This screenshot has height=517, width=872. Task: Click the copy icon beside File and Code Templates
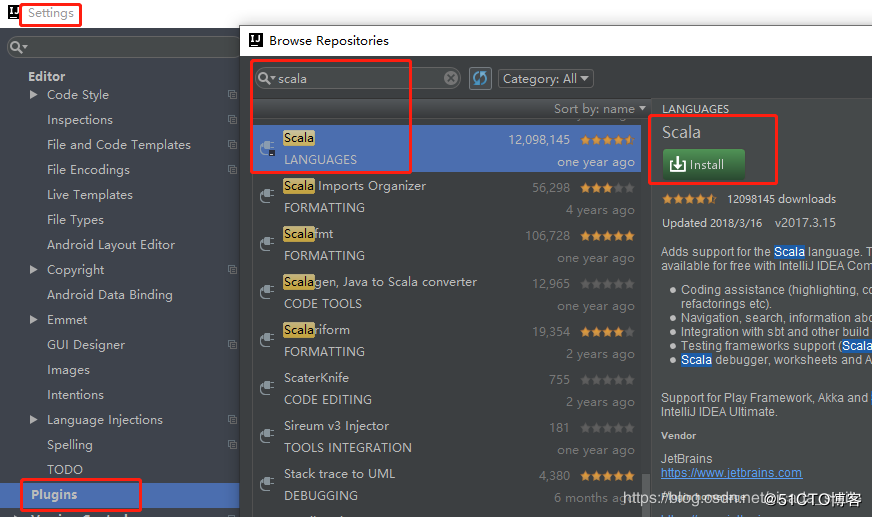pos(232,145)
